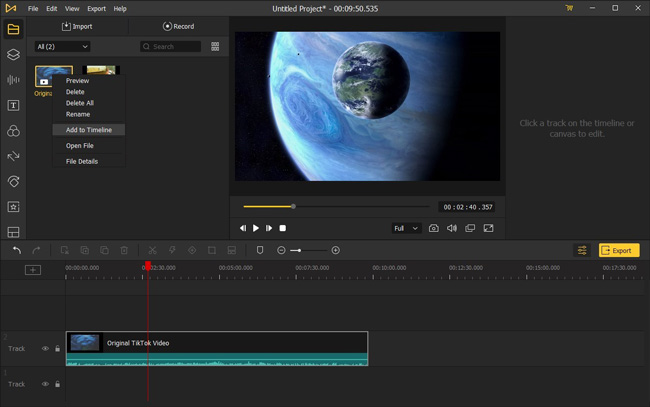Open the Text panel icon
The width and height of the screenshot is (650, 407).
click(x=13, y=105)
